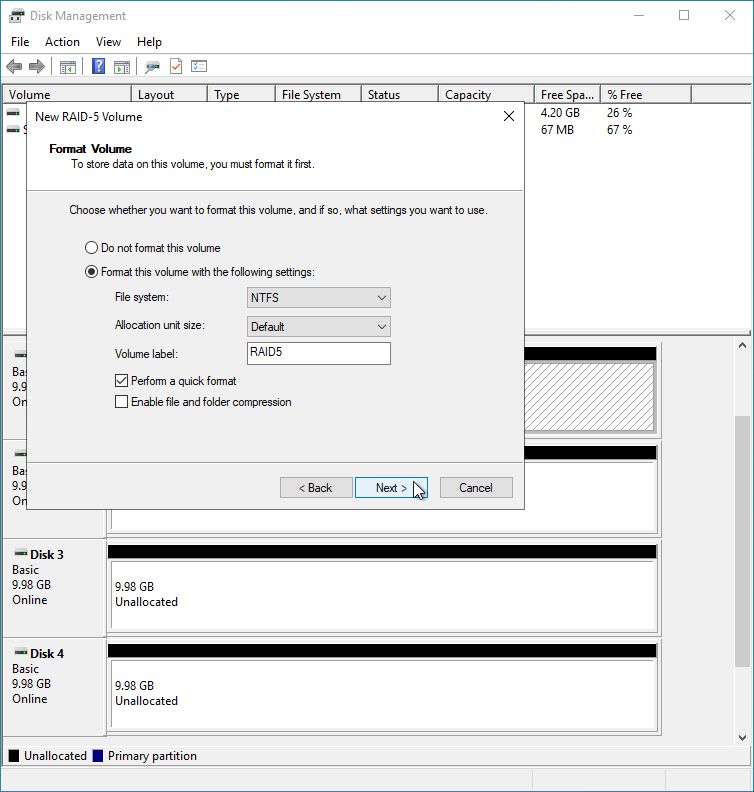Viewport: 754px width, 792px height.
Task: Open the Allocation unit size dropdown
Action: coord(319,326)
